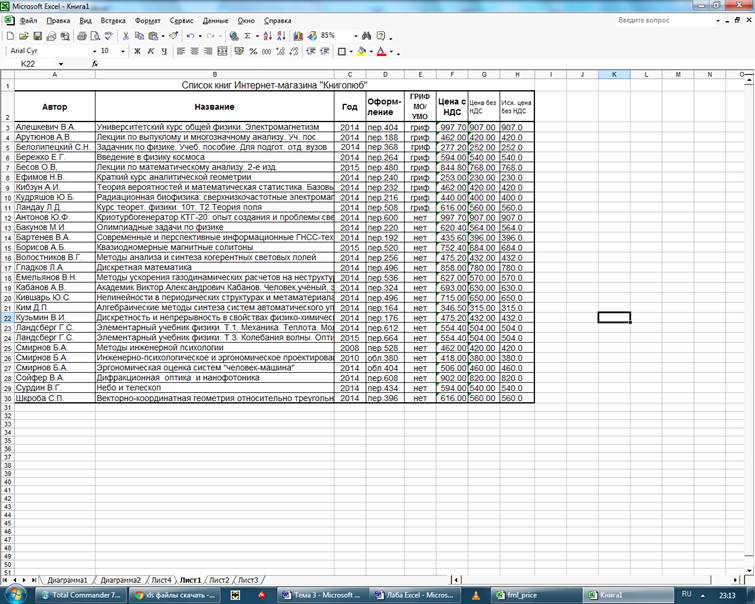This screenshot has width=755, height=604.
Task: Sort ascending with the A-Z icon
Action: [x=269, y=36]
